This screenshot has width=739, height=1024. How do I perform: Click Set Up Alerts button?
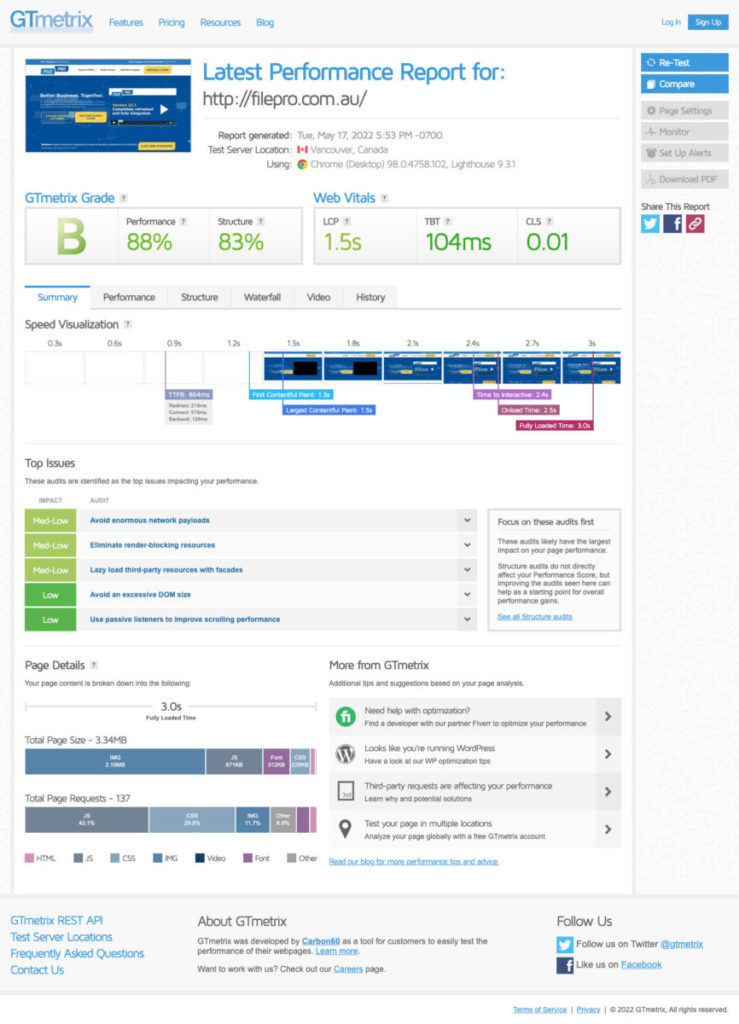click(x=684, y=153)
